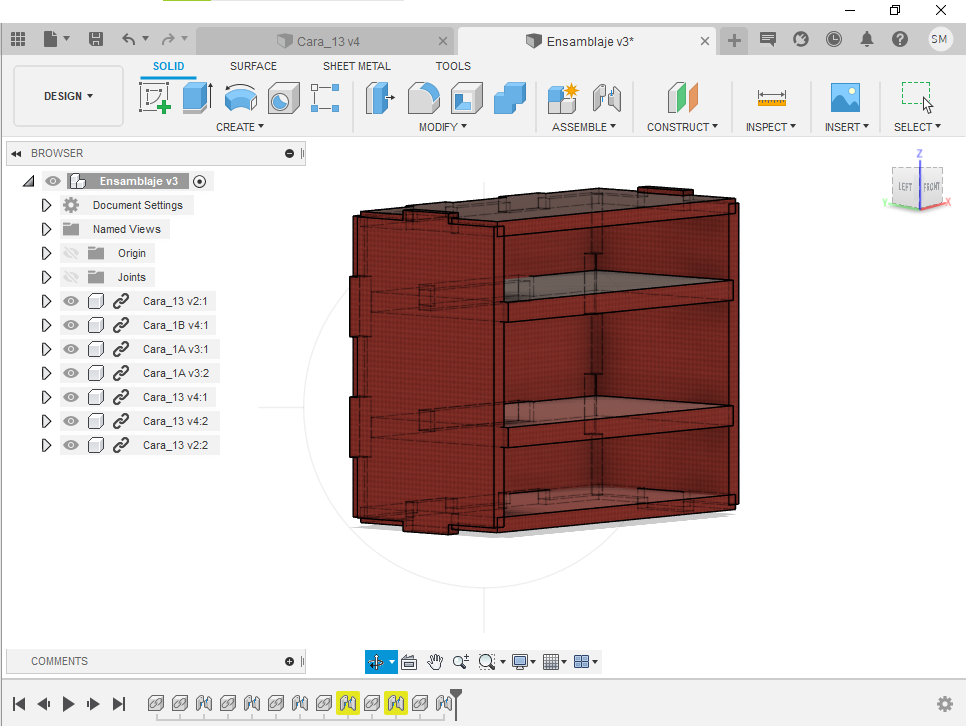Select the Create Sketch tool
This screenshot has height=726, width=966.
click(155, 97)
